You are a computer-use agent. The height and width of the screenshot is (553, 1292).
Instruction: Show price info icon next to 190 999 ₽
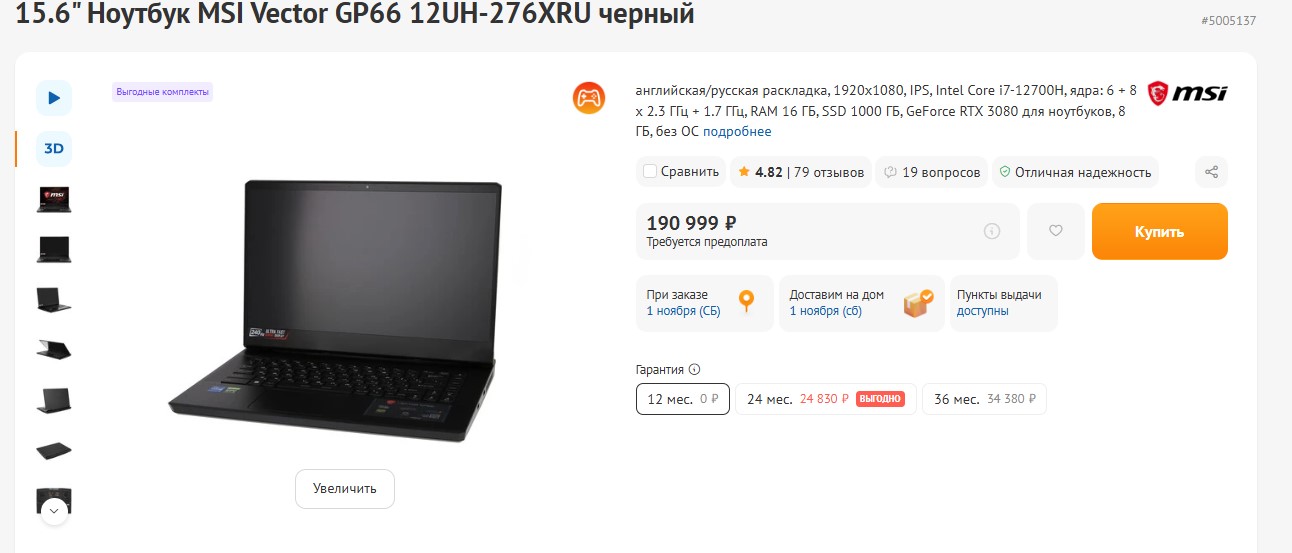[x=992, y=231]
